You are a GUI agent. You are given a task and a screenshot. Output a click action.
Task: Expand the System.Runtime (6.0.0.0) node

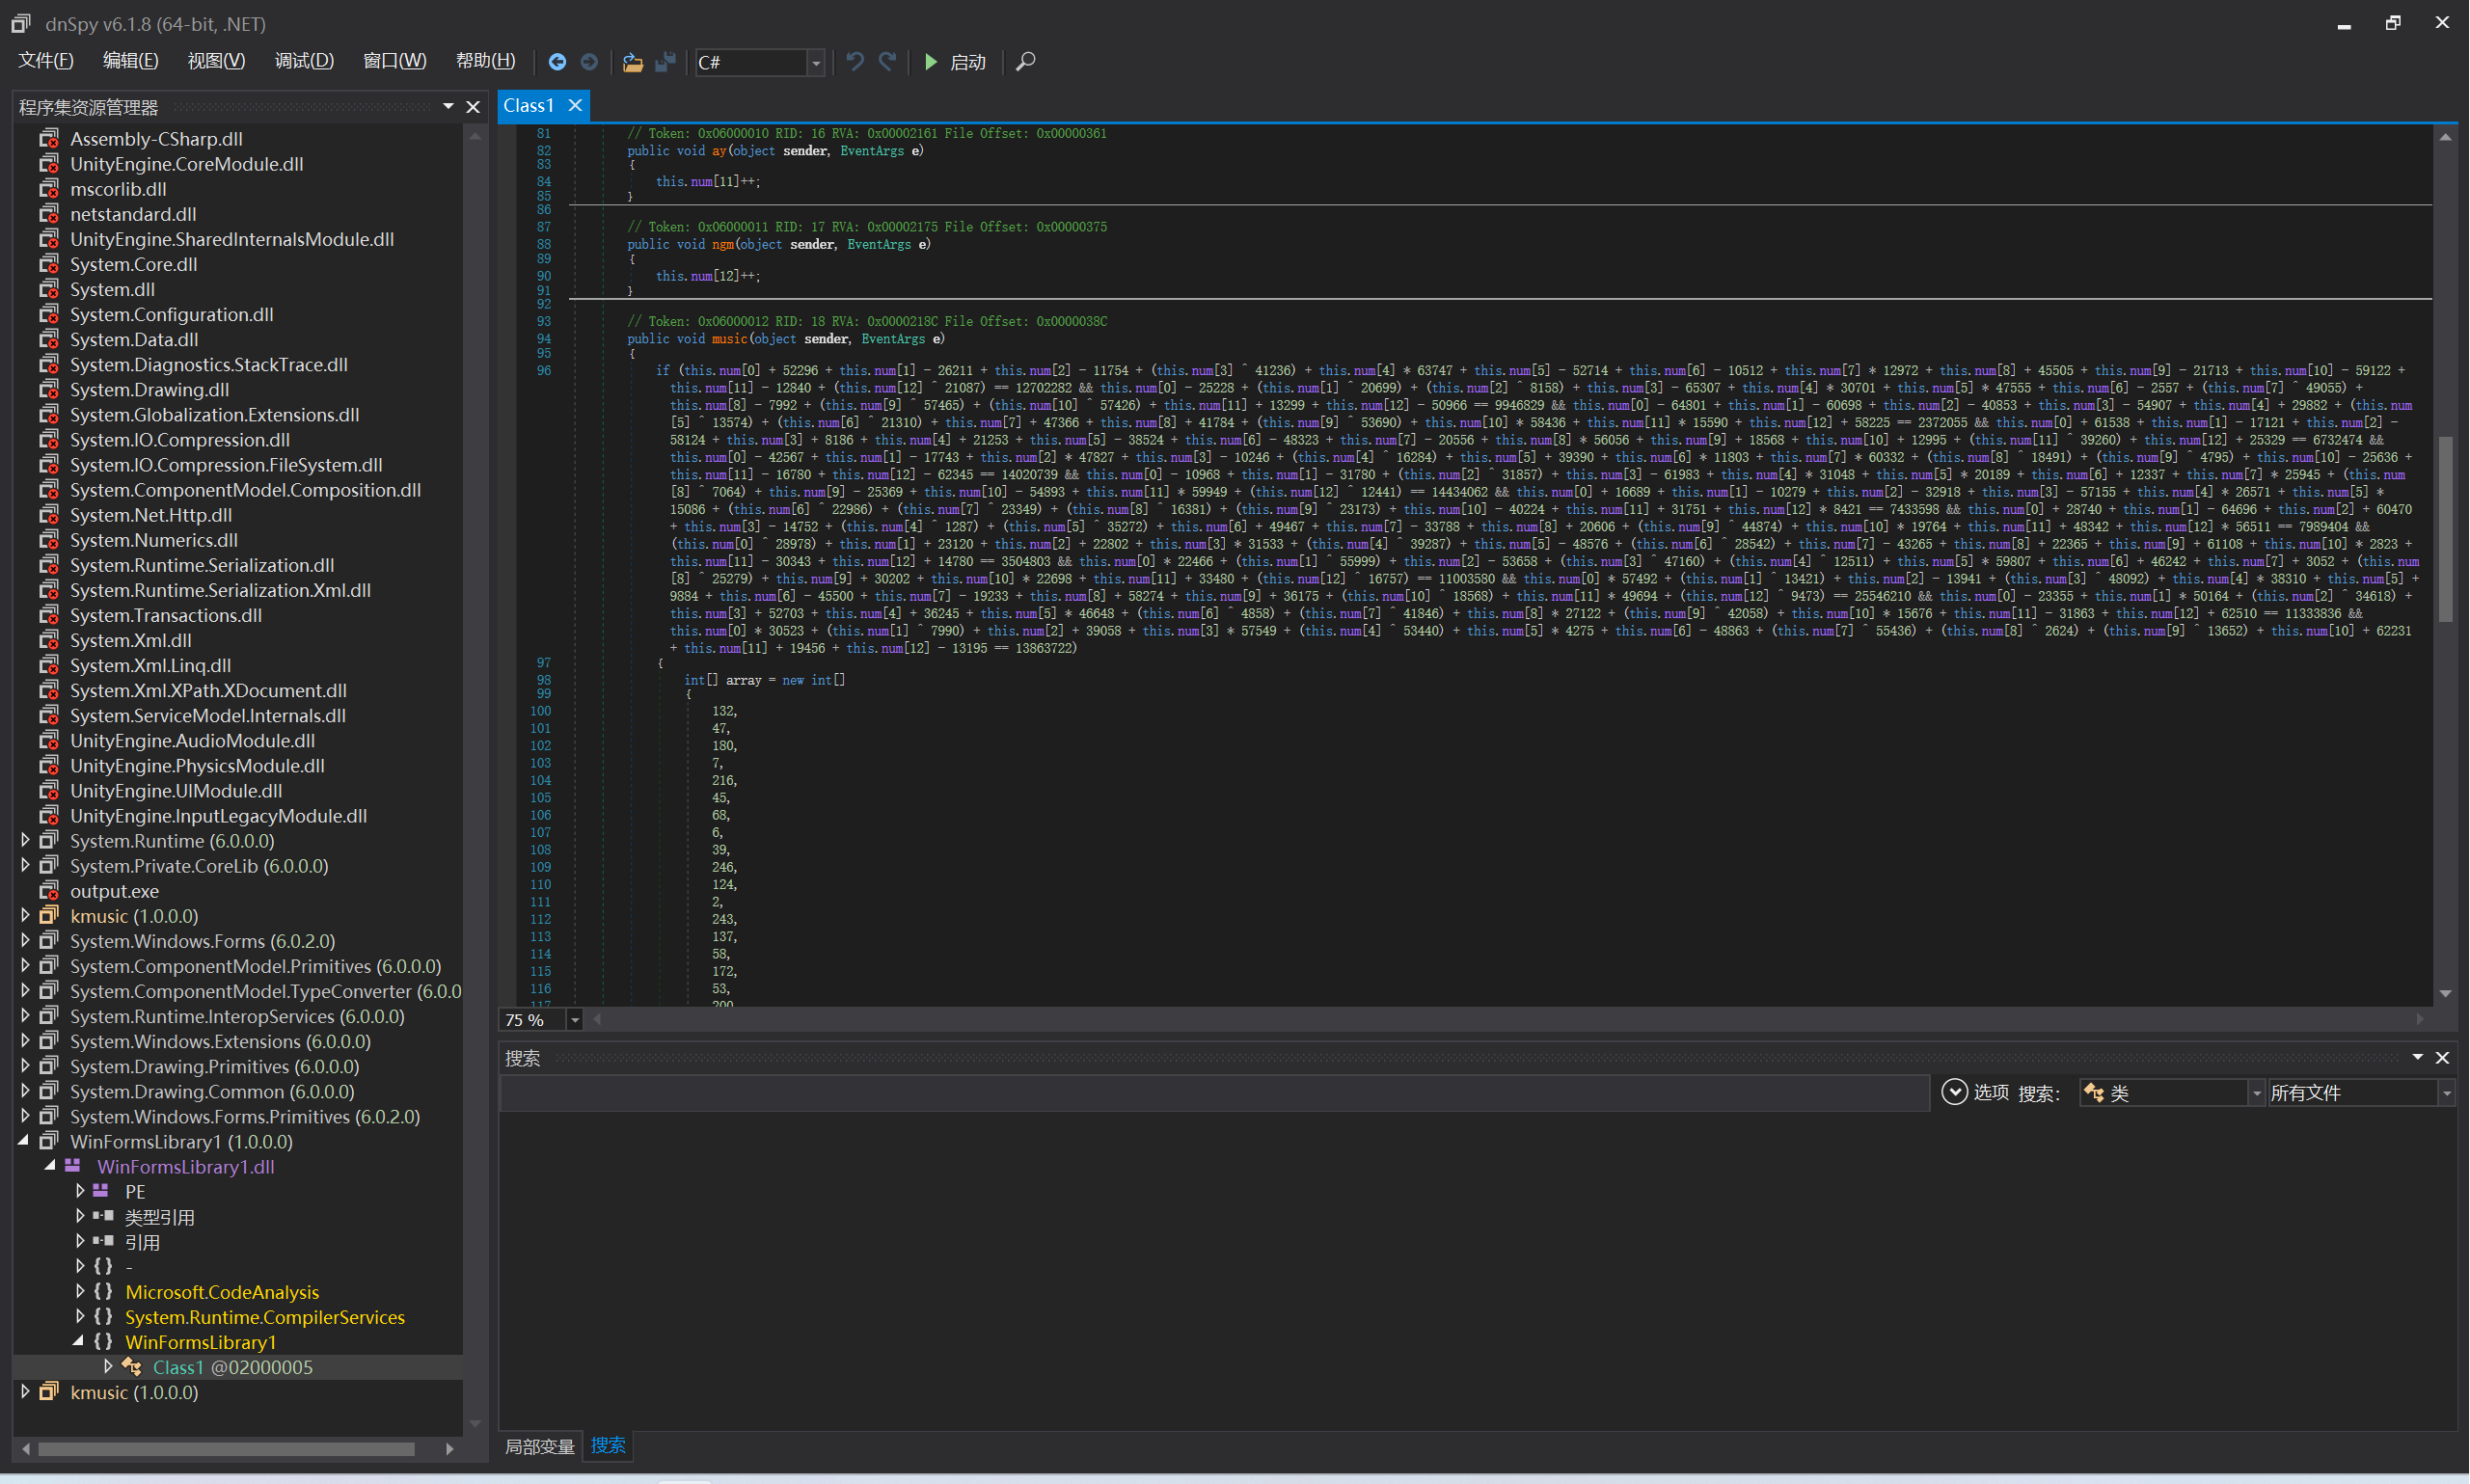click(25, 840)
